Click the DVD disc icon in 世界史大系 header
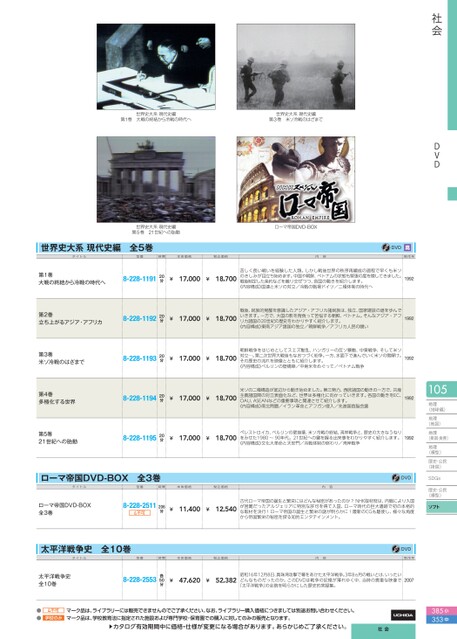The width and height of the screenshot is (457, 639). pos(386,247)
